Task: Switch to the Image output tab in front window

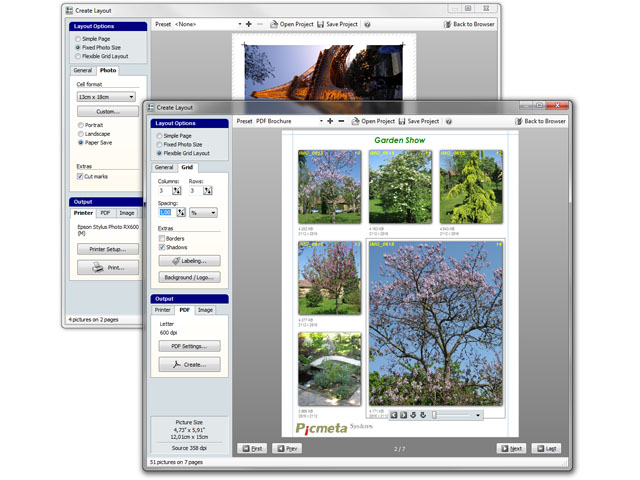Action: pos(205,310)
